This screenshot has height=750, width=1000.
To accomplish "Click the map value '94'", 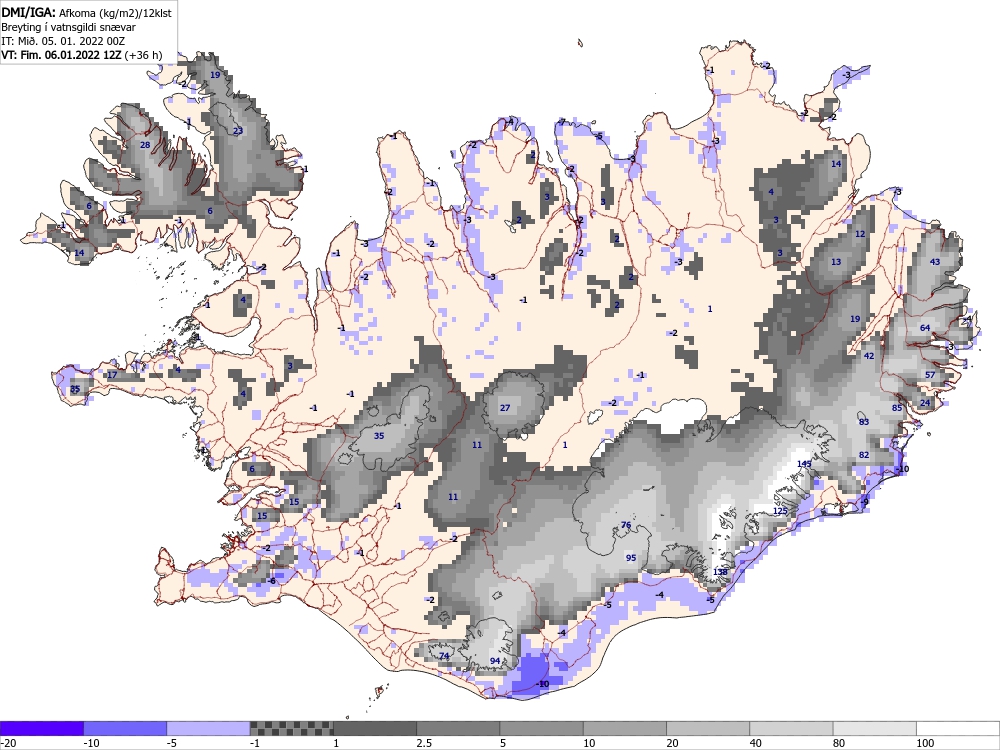I will 495,661.
